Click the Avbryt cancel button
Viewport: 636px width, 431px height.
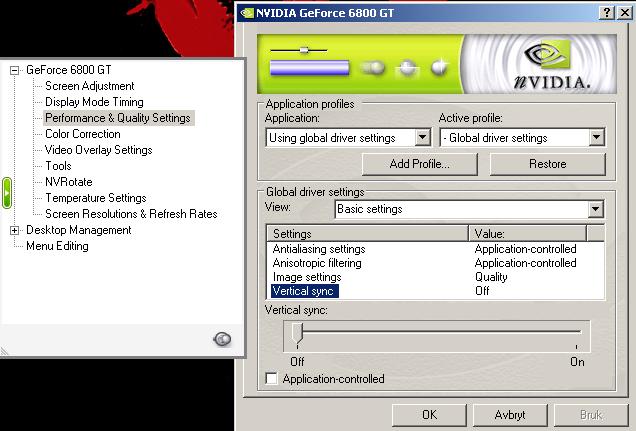pos(510,415)
